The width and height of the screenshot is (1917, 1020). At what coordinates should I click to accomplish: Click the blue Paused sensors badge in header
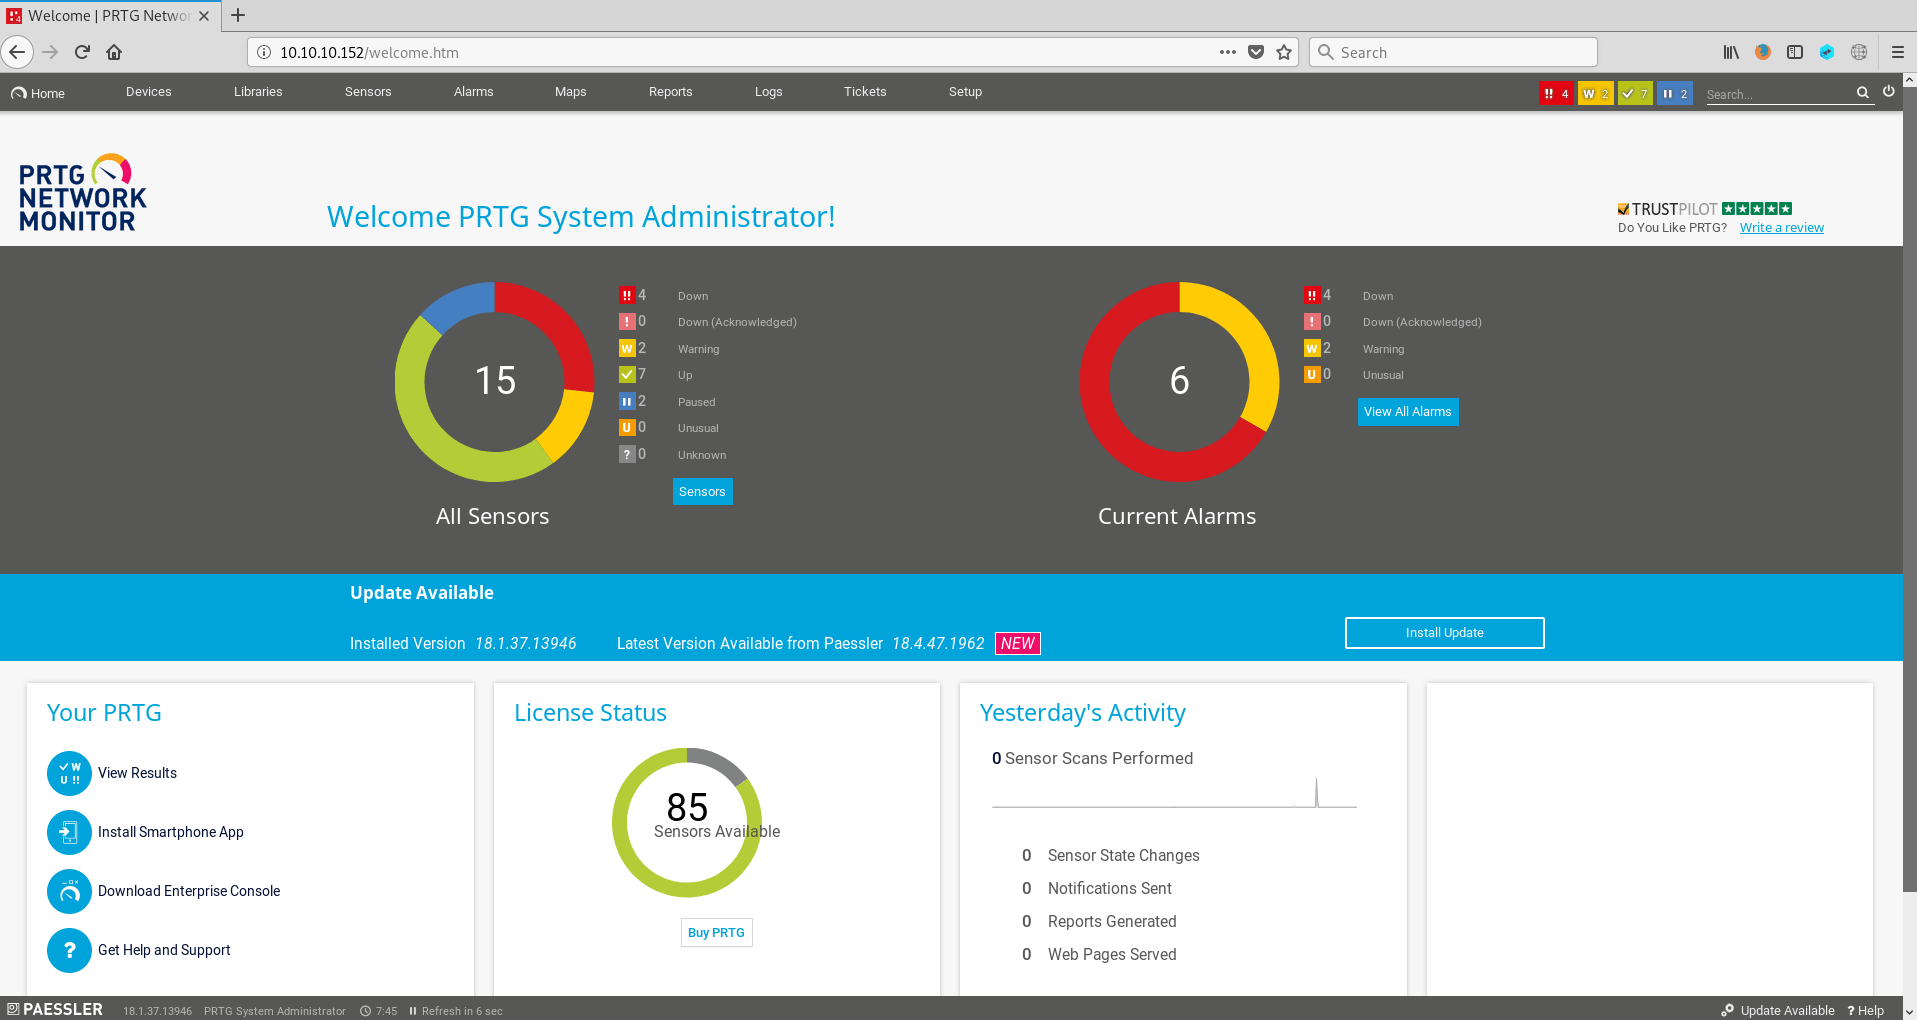point(1675,94)
